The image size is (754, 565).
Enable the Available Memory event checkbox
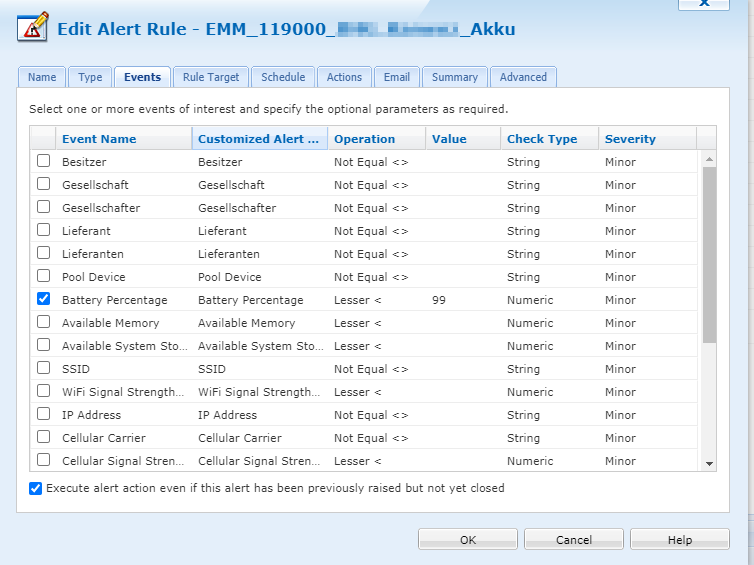pos(43,322)
